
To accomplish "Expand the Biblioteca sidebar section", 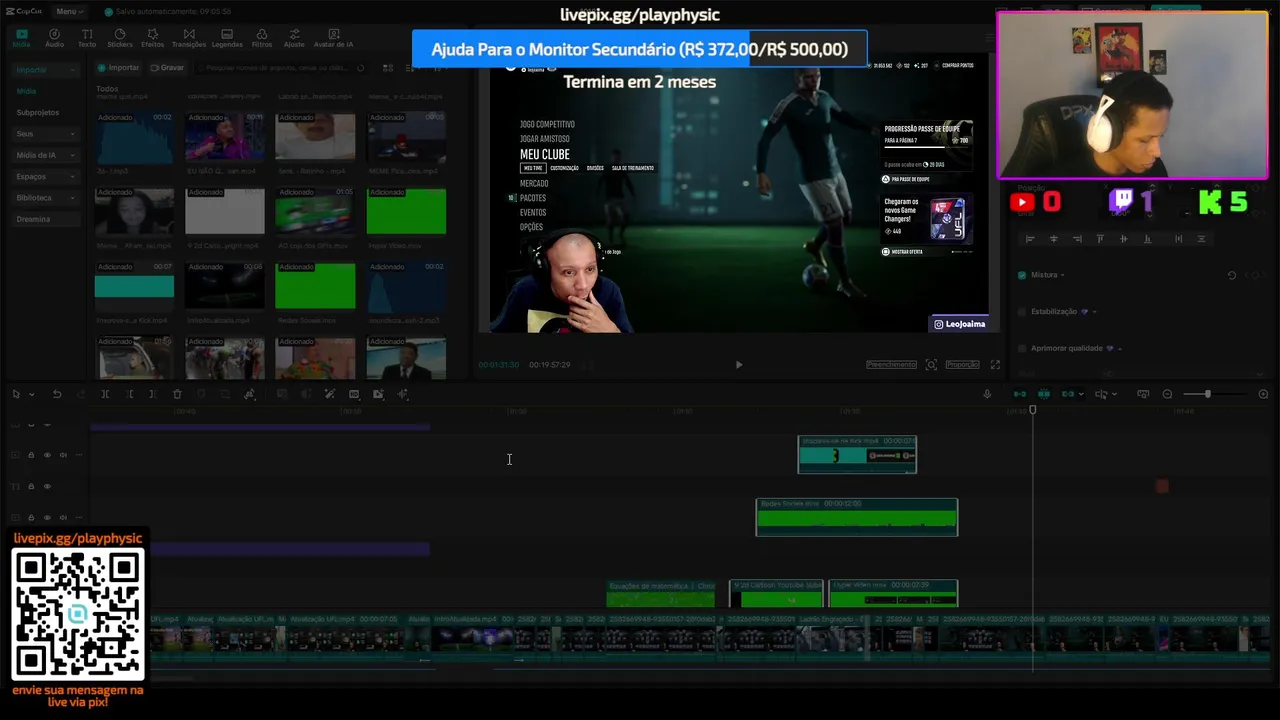I will click(46, 198).
